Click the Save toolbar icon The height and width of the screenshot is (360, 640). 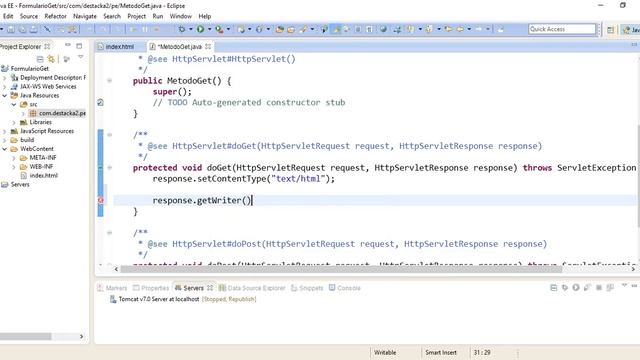coord(11,29)
